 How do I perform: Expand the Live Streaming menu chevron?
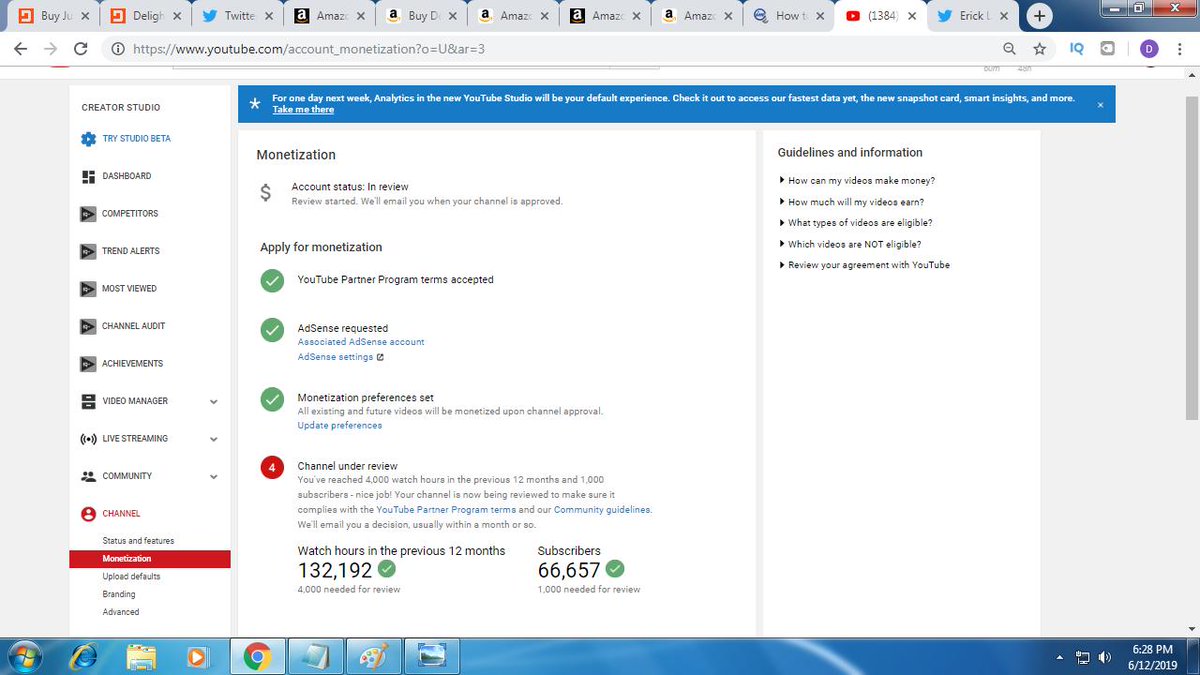point(213,439)
